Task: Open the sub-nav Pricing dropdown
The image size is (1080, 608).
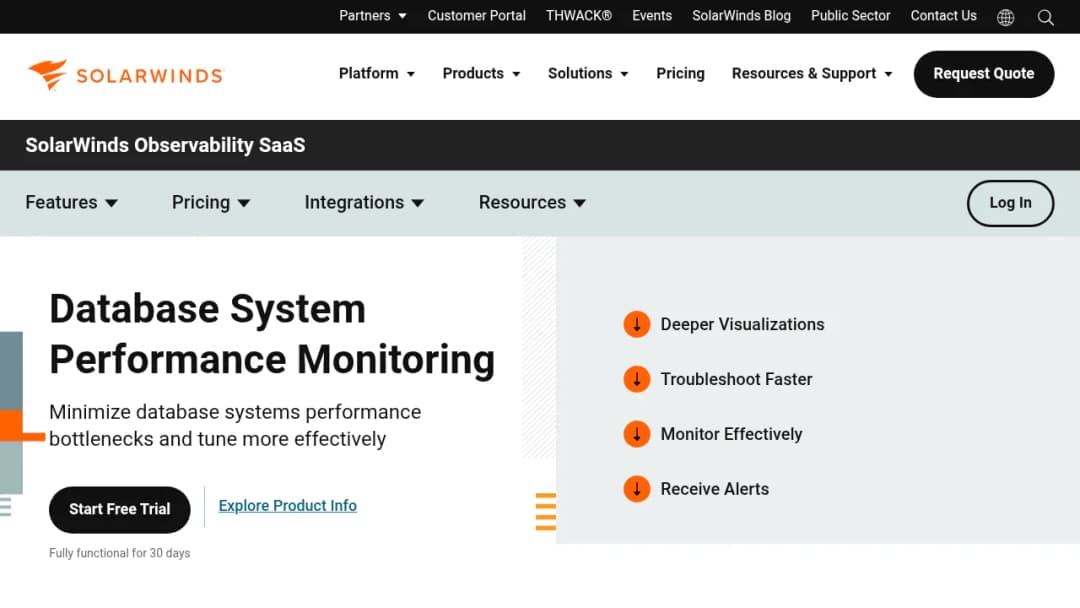Action: pyautogui.click(x=211, y=202)
